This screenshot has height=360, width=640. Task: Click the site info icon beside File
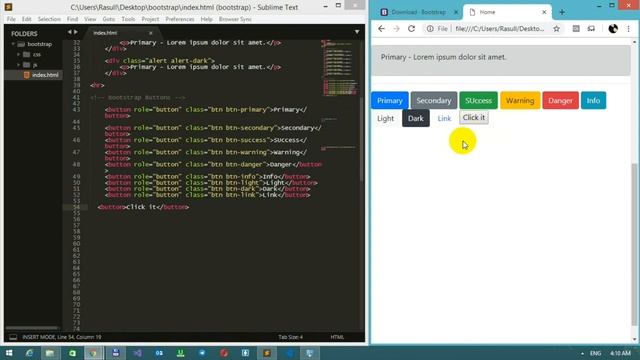430,29
